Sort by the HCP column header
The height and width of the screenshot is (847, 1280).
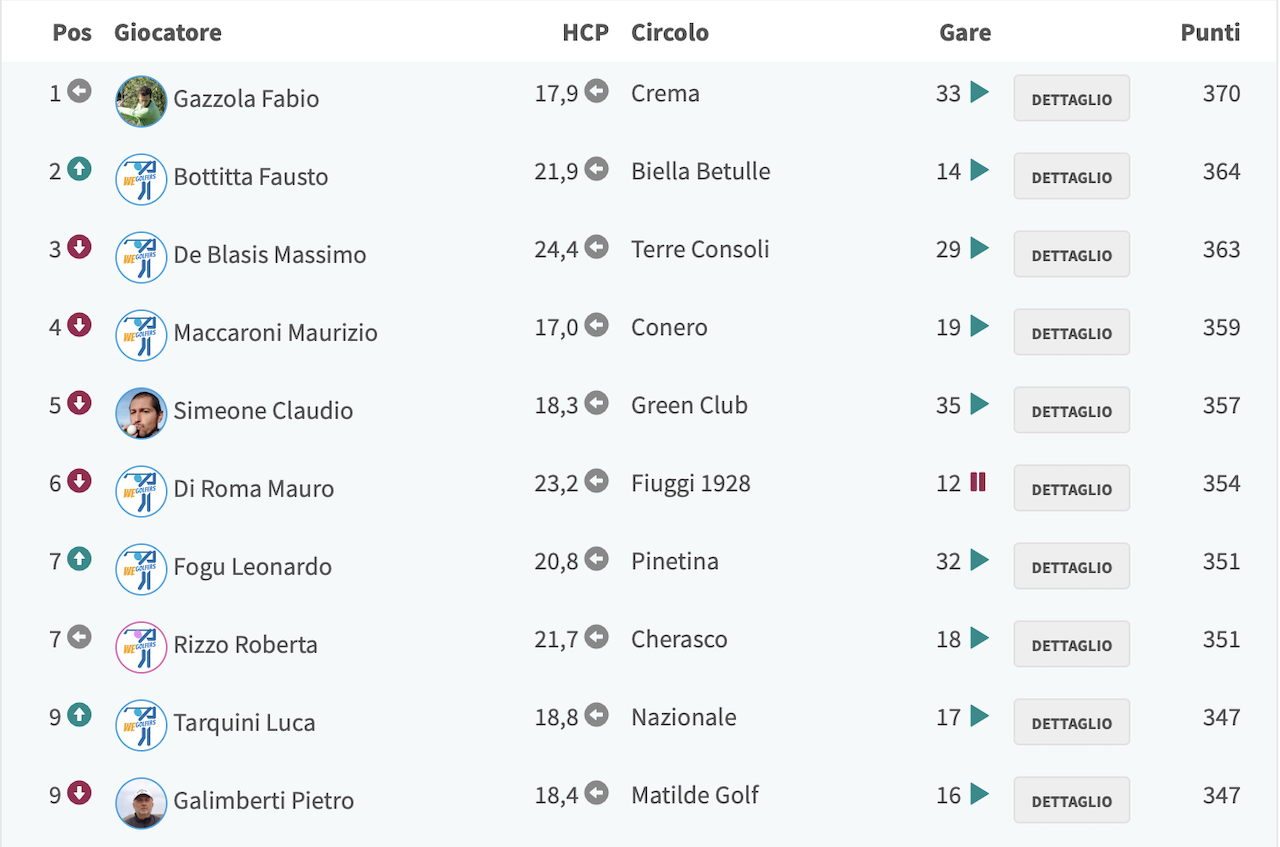[585, 32]
